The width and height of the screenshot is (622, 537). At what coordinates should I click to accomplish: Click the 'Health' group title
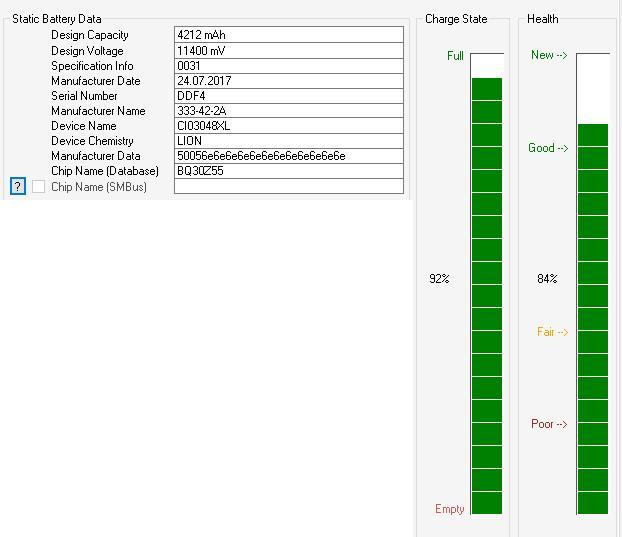click(x=542, y=19)
